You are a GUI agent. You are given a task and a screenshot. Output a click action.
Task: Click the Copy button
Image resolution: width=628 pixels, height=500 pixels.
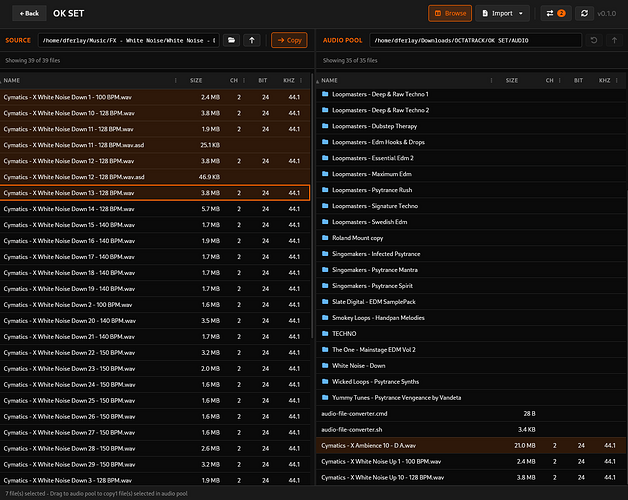point(289,40)
